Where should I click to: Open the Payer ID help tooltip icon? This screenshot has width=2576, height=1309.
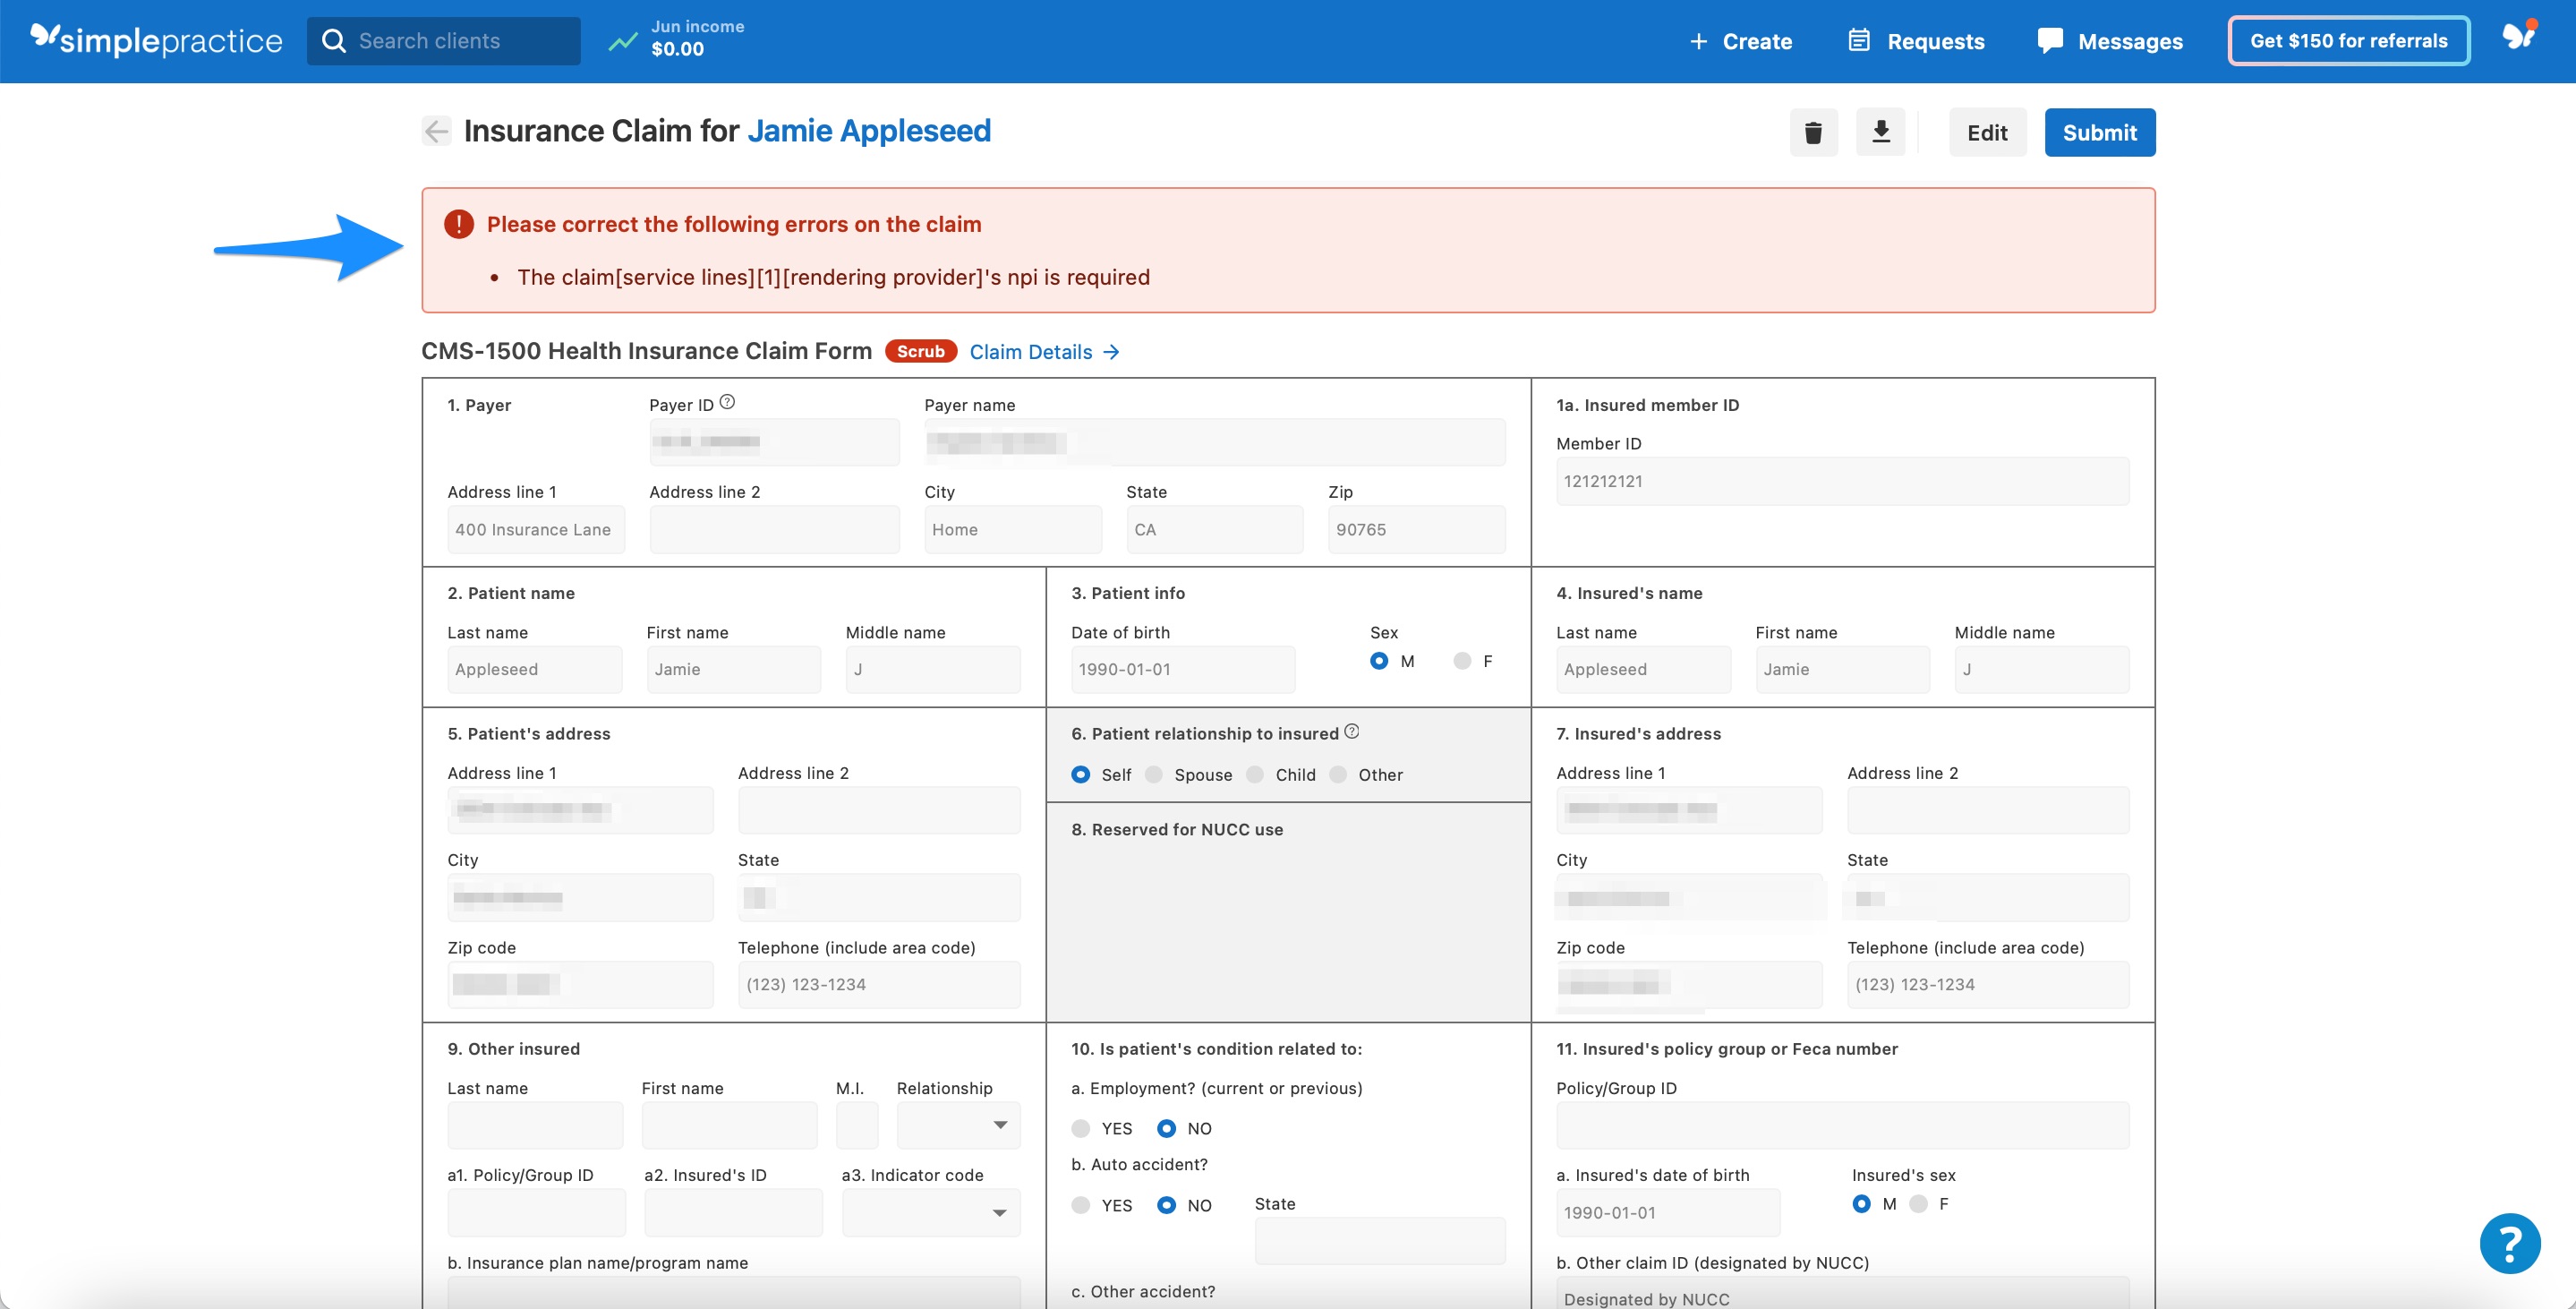point(728,402)
